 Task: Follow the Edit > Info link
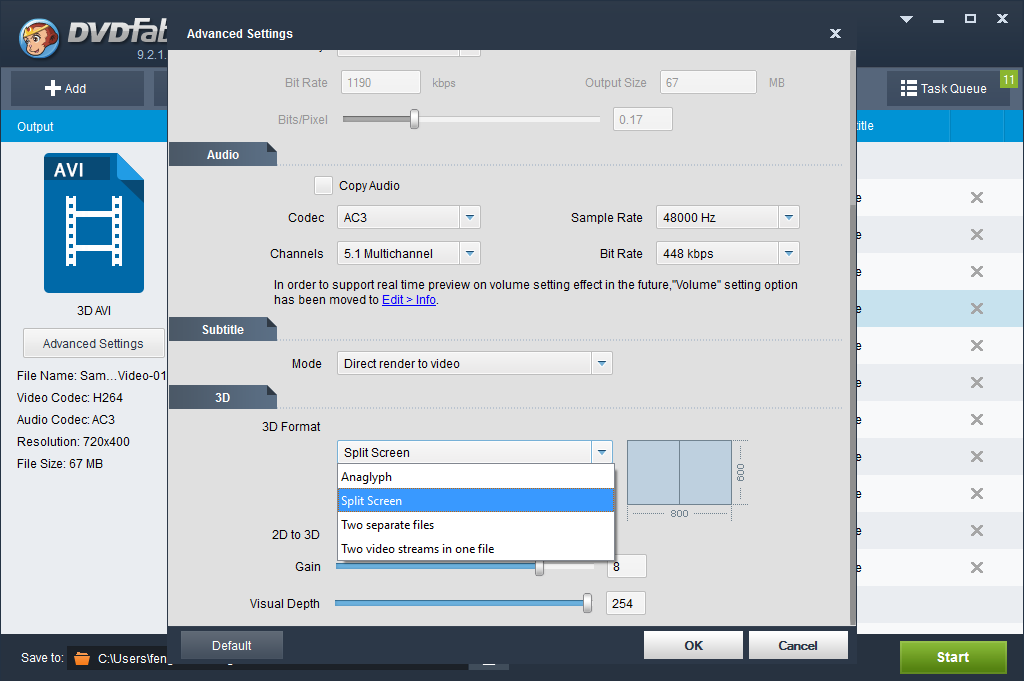click(409, 300)
